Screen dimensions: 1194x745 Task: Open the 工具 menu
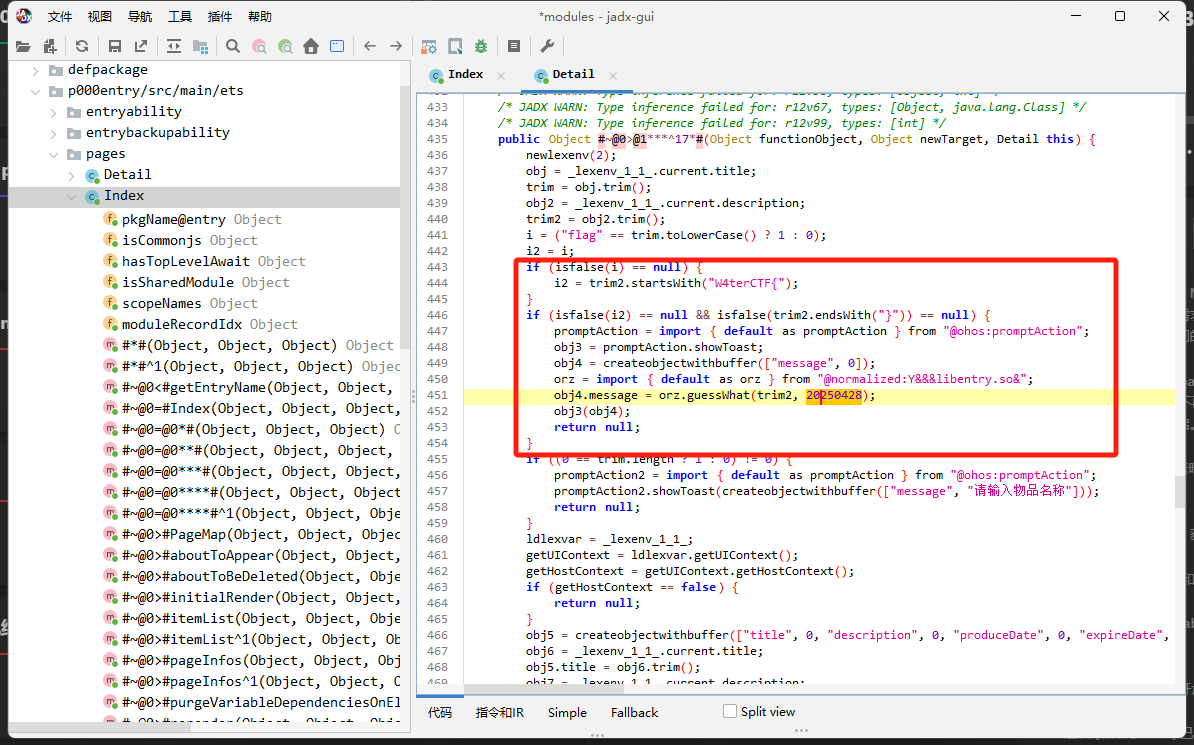180,17
